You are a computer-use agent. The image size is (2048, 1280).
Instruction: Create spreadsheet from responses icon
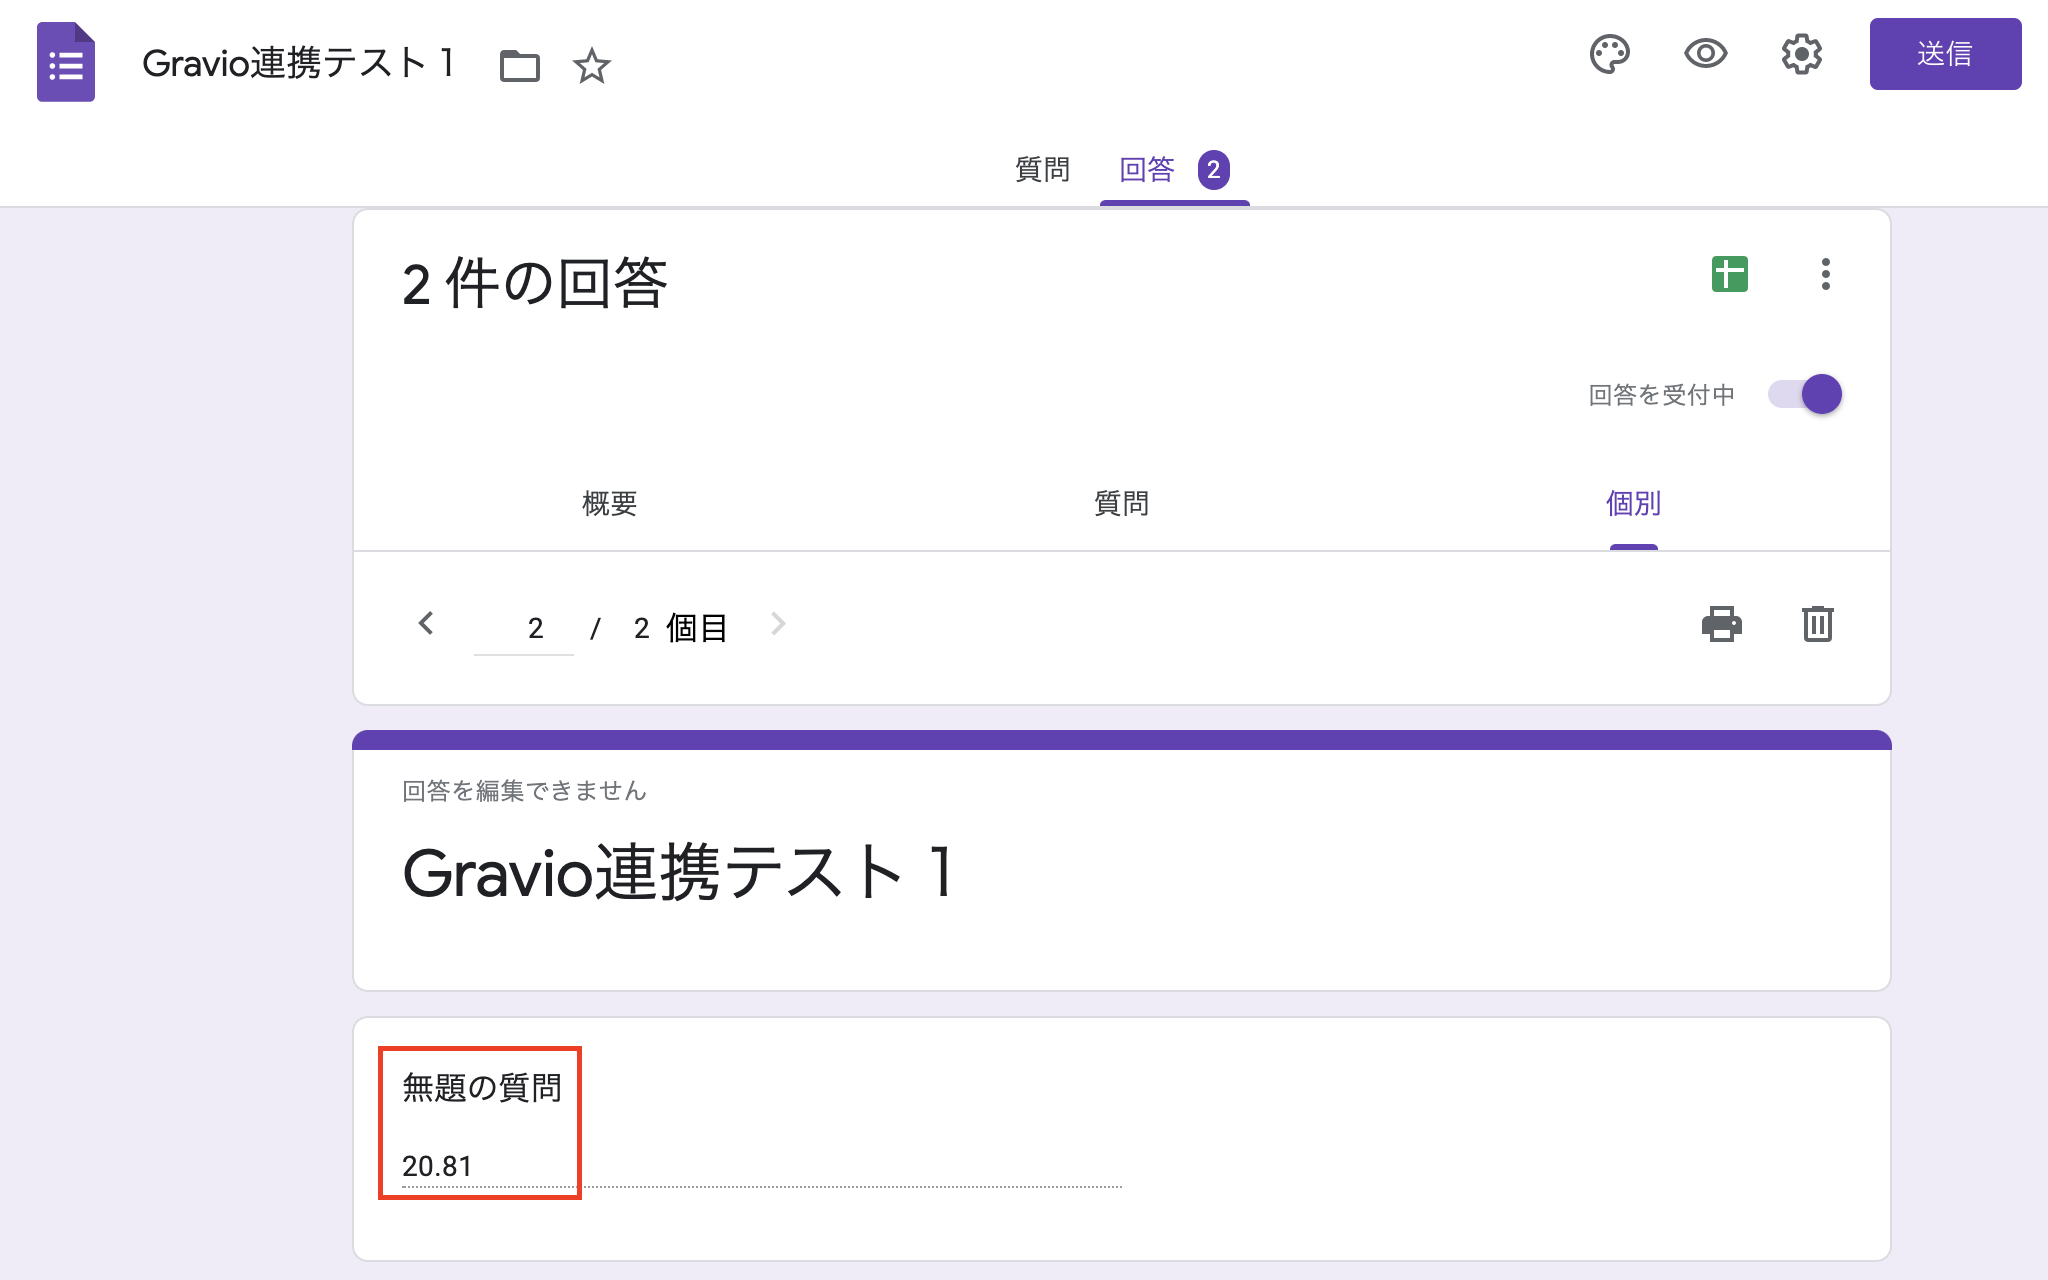pos(1730,274)
